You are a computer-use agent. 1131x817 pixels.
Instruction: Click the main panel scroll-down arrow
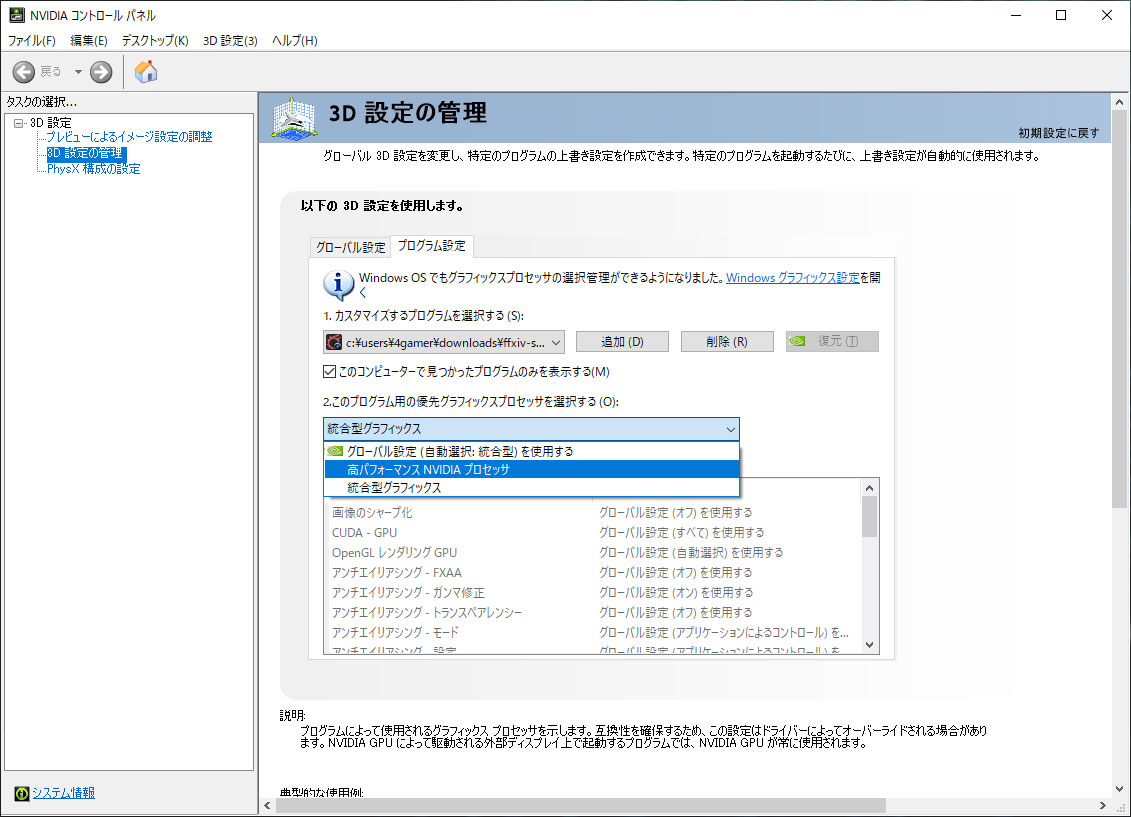(x=1119, y=789)
